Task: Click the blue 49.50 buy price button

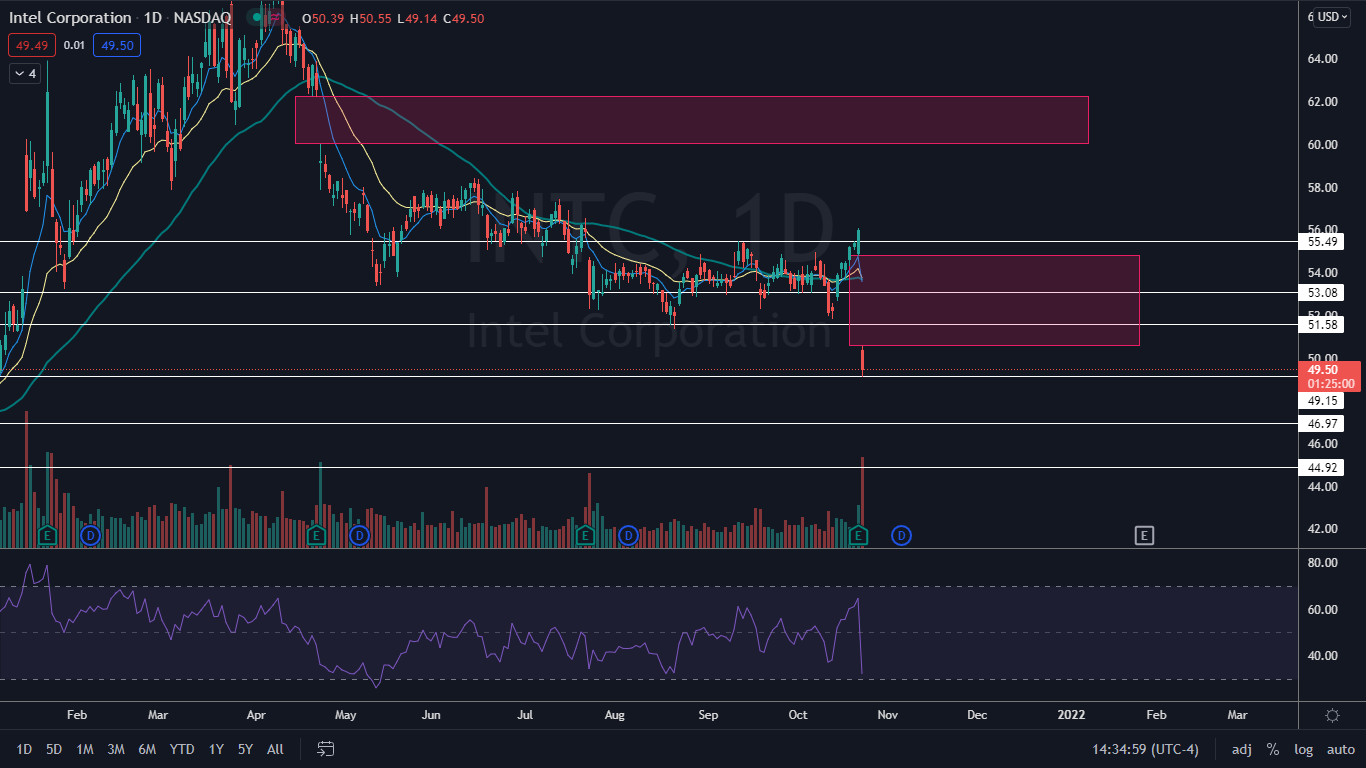Action: click(x=117, y=45)
